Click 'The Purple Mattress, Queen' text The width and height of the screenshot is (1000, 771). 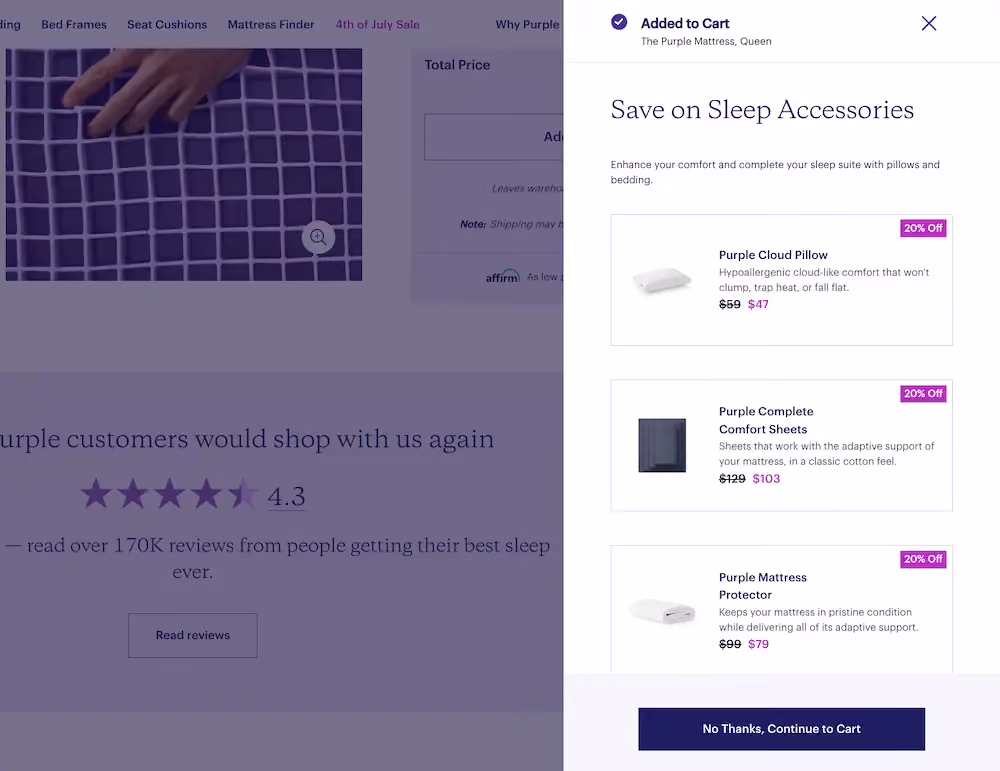click(x=706, y=41)
